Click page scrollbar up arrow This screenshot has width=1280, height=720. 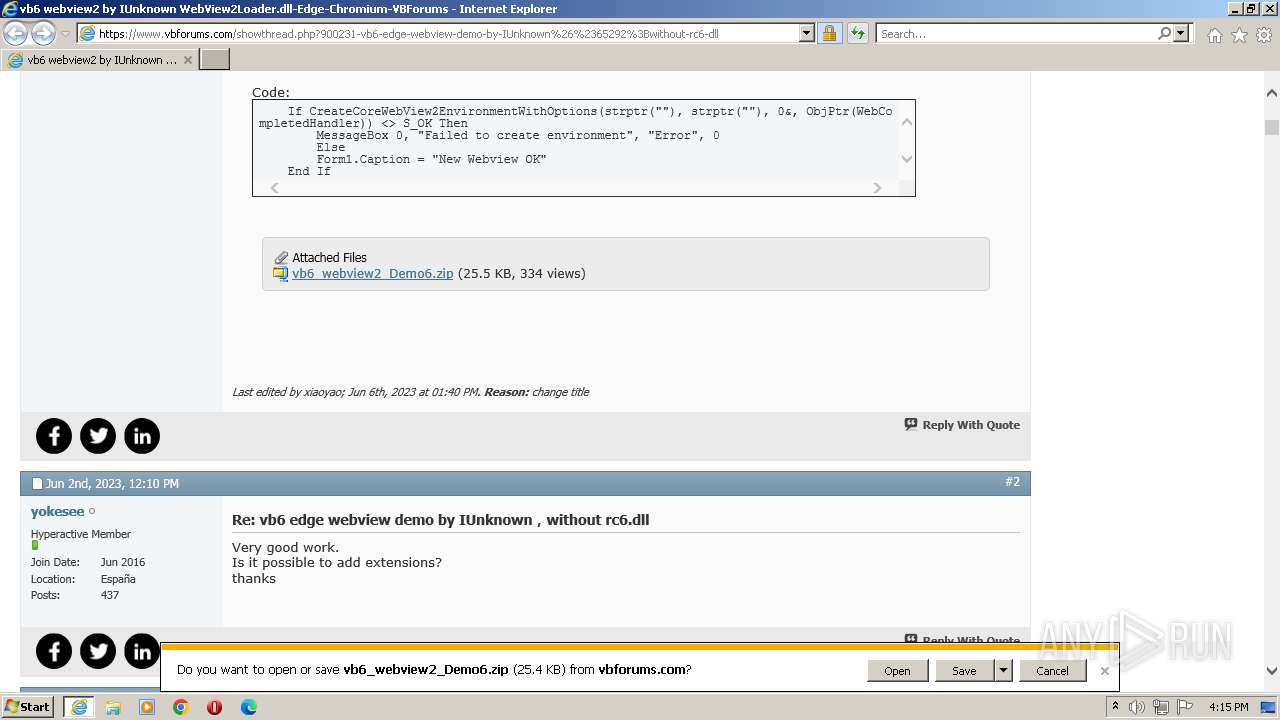click(x=1272, y=93)
